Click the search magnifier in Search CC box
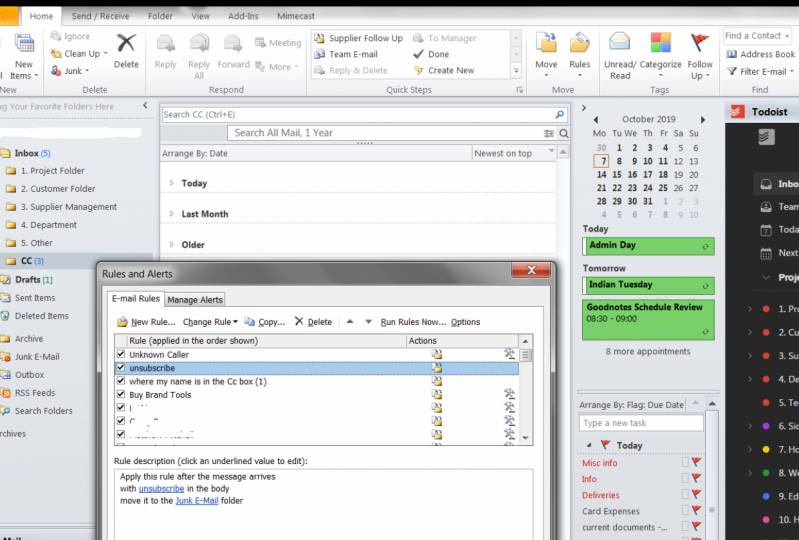This screenshot has height=540, width=799. pos(560,114)
